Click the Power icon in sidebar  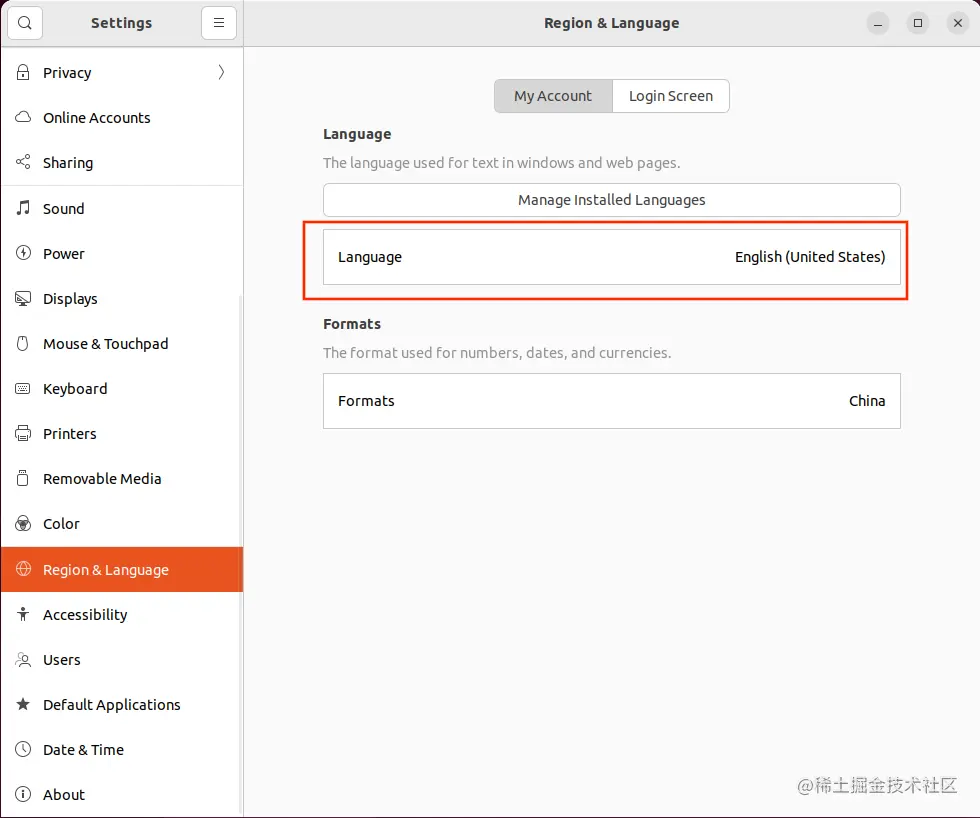point(23,253)
